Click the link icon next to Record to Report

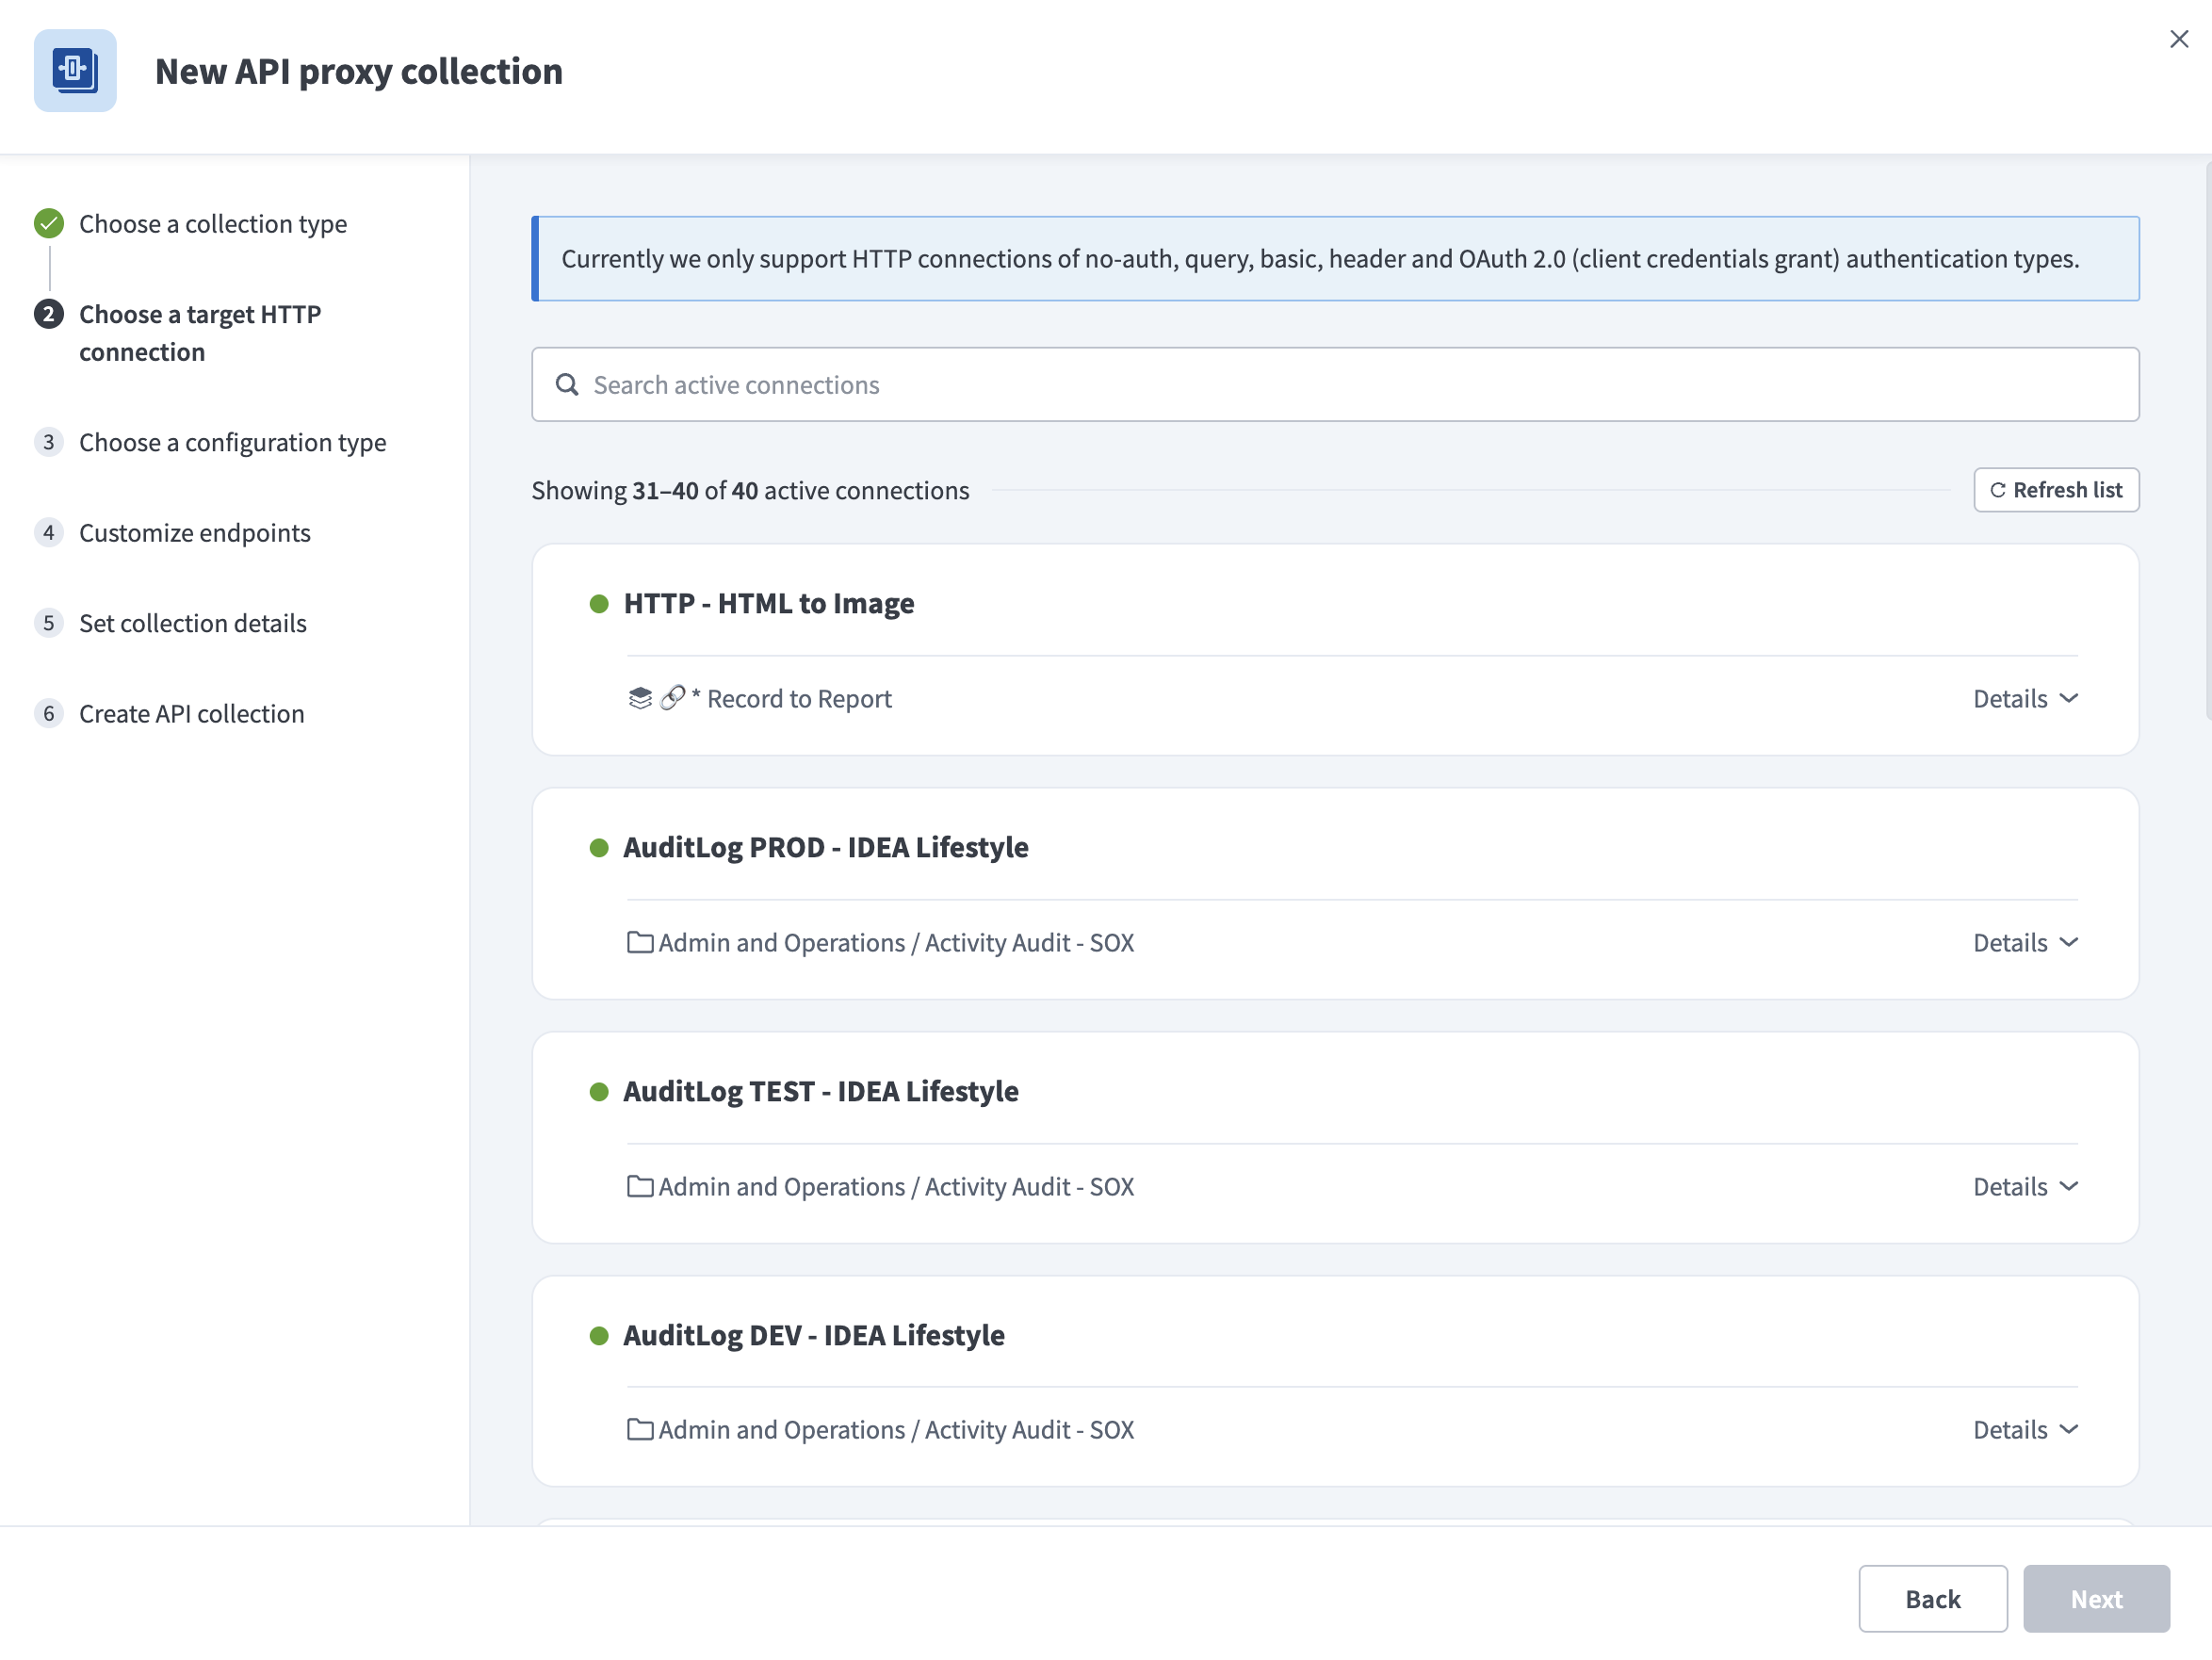(x=670, y=698)
